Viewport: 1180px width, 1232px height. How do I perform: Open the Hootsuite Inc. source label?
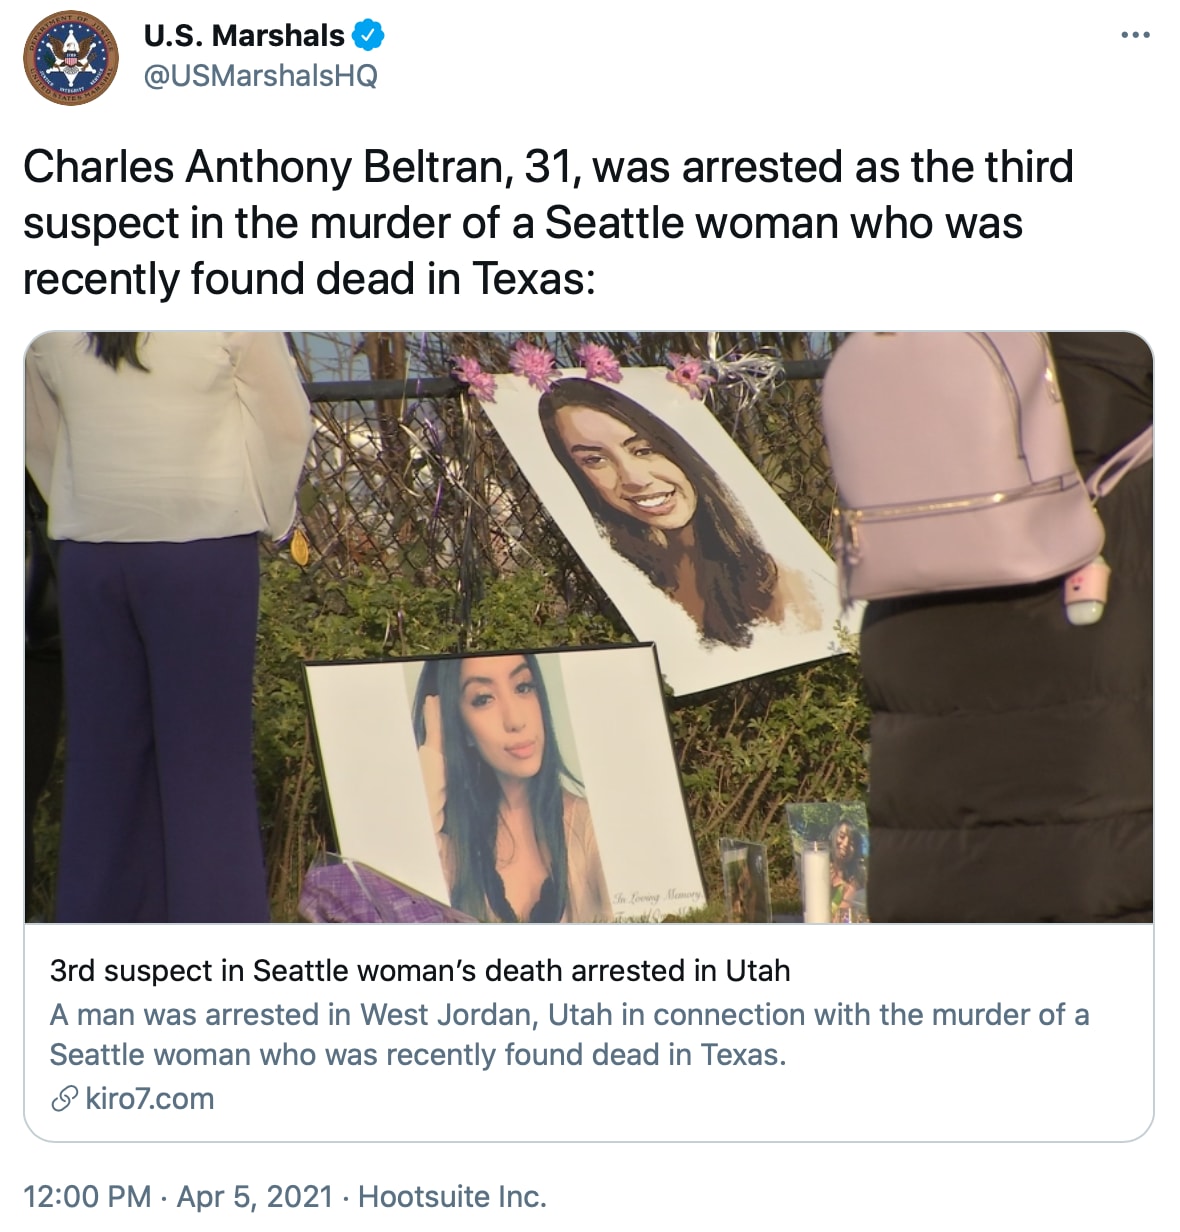click(x=452, y=1197)
